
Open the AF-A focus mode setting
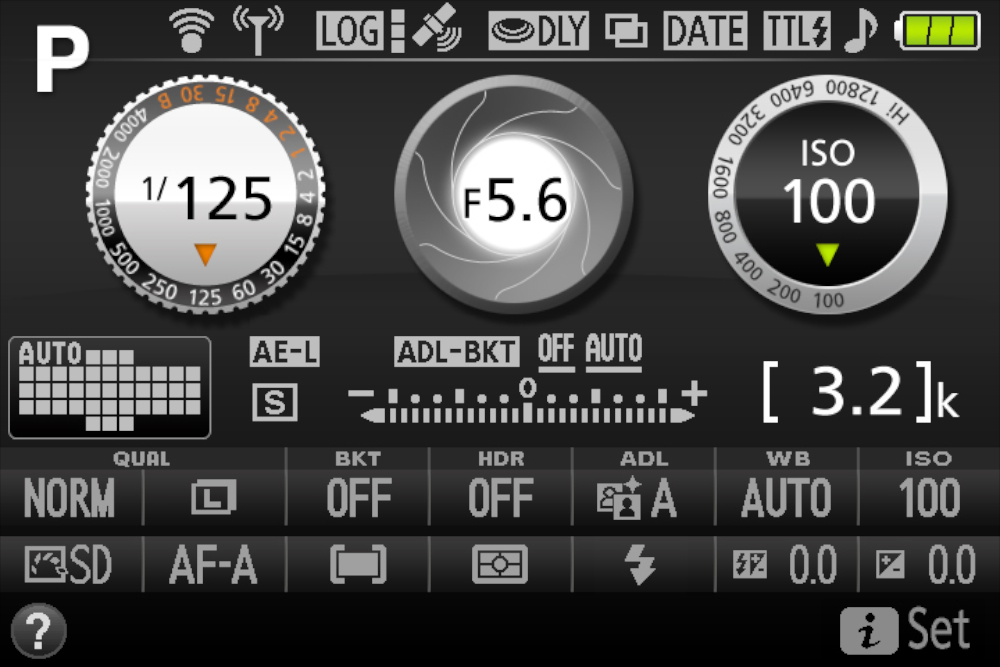(213, 566)
